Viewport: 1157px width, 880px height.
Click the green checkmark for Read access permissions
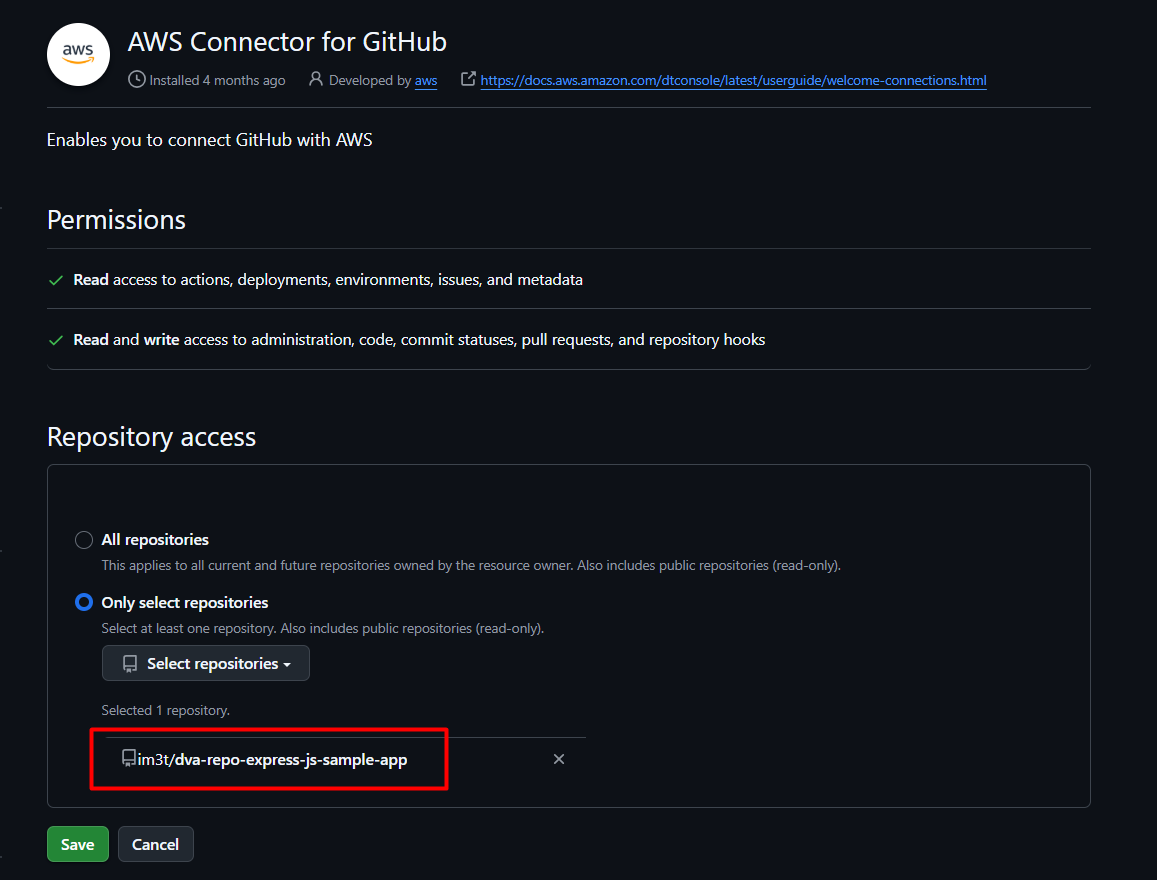click(56, 280)
